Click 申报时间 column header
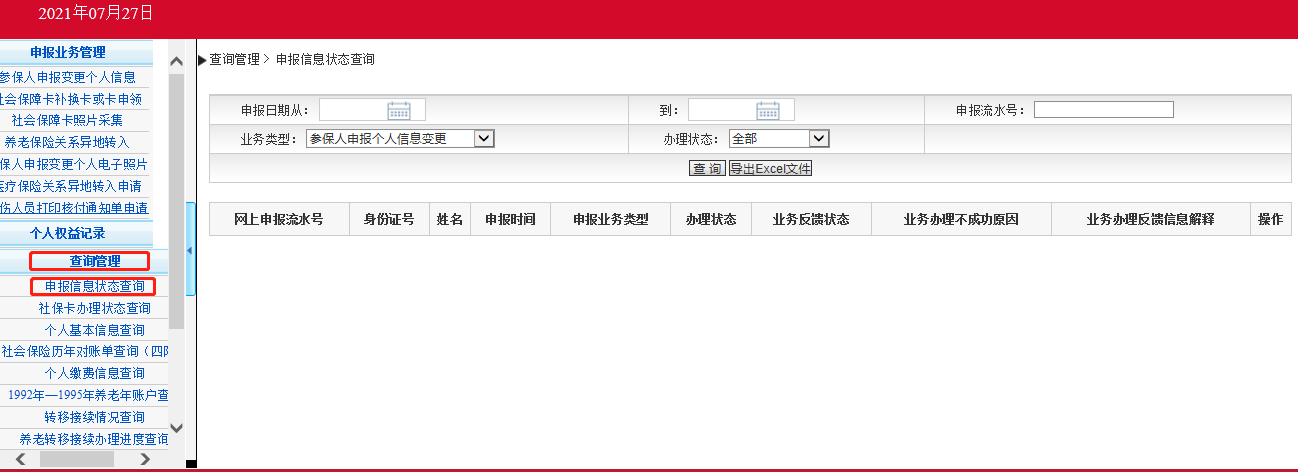The image size is (1298, 472). 510,219
